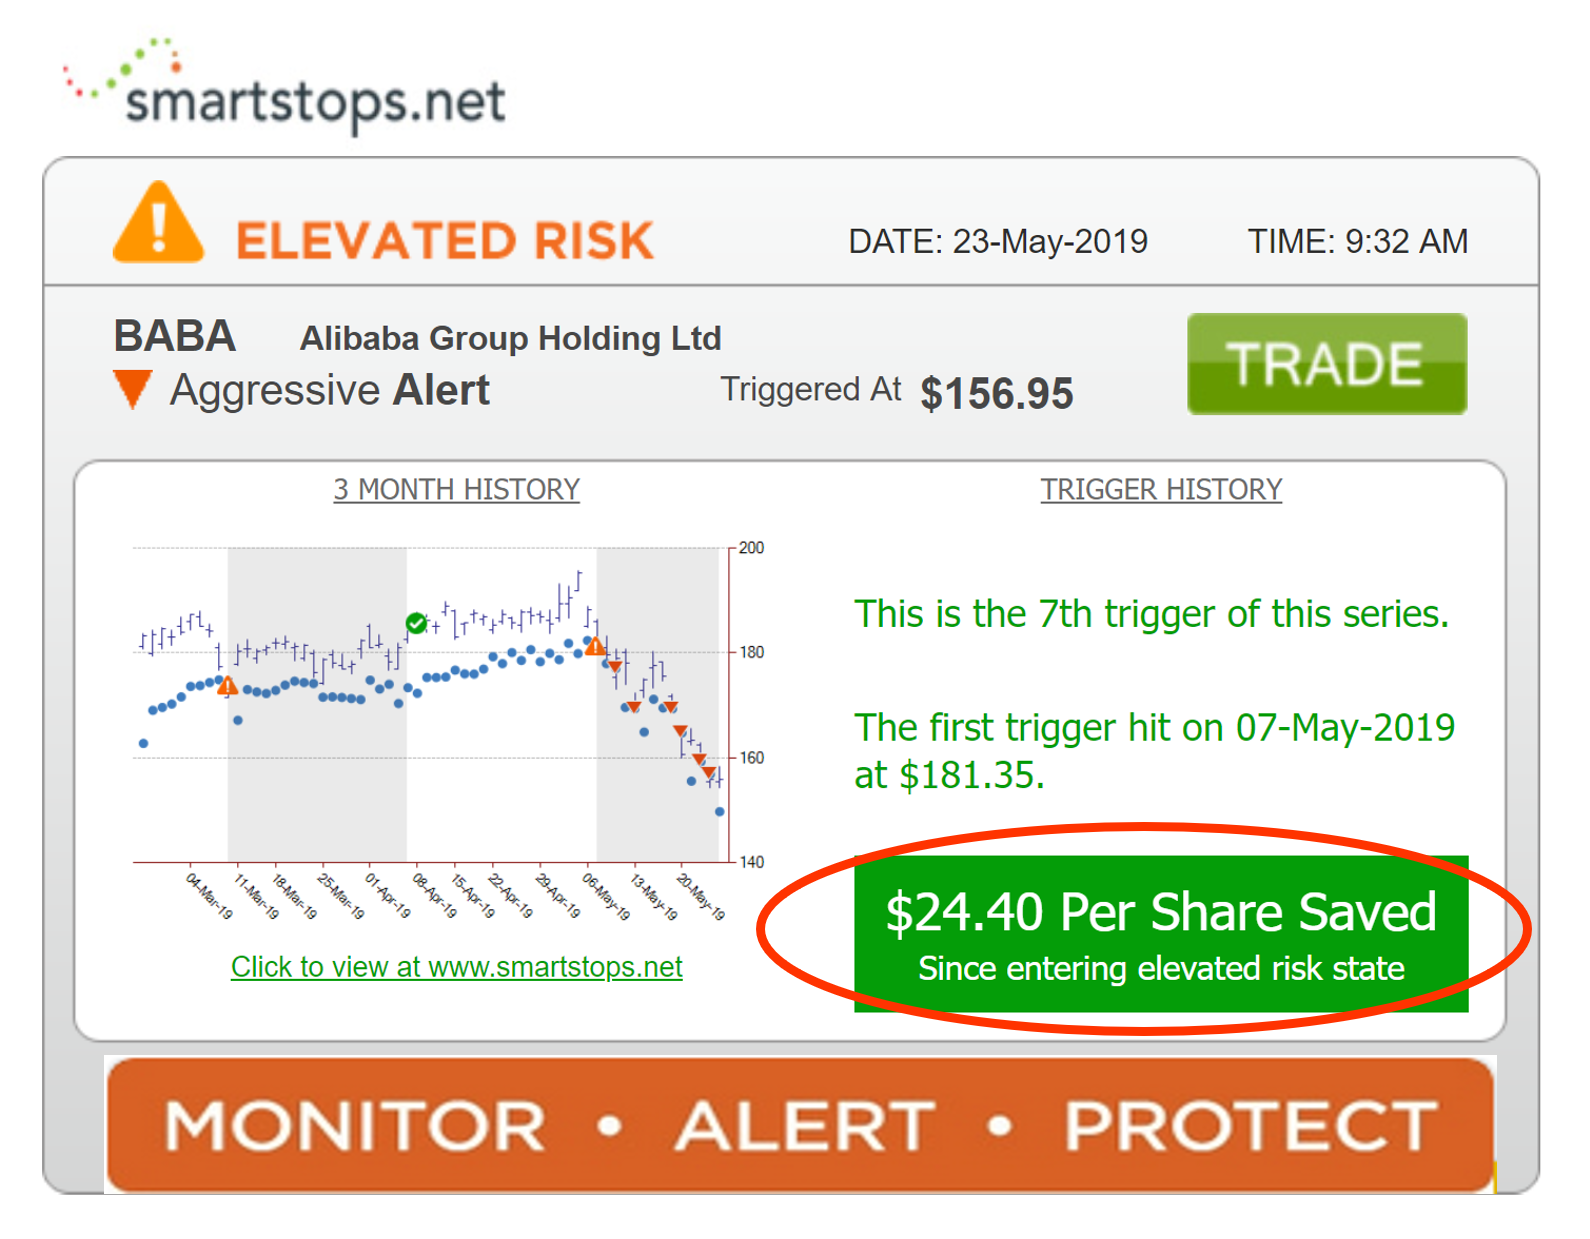This screenshot has width=1590, height=1239.
Task: Select the 3 MONTH HISTORY heading
Action: click(x=456, y=489)
